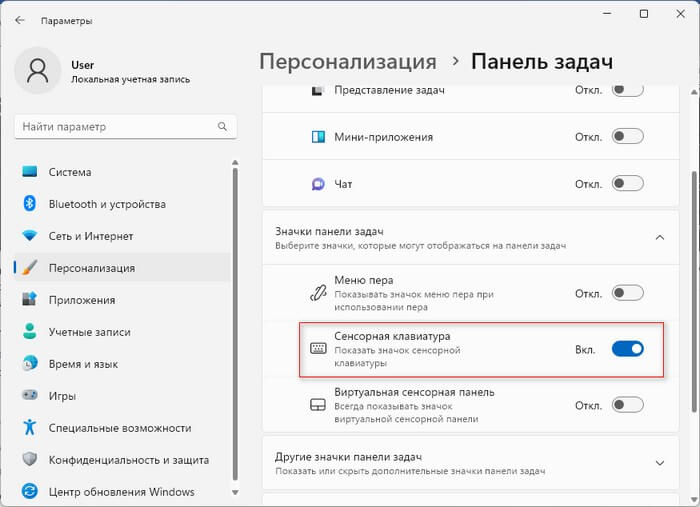This screenshot has height=507, width=700.
Task: Minimize the Параметры window
Action: tap(607, 14)
